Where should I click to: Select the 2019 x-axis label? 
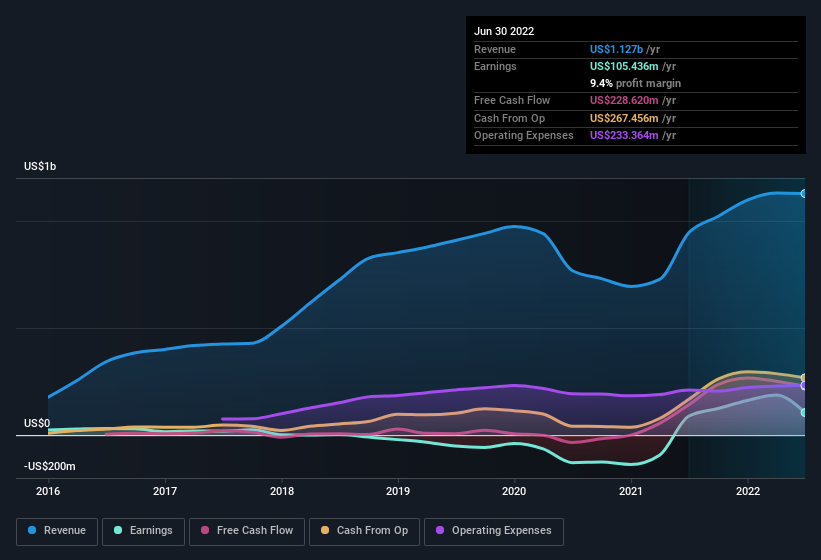pos(398,491)
